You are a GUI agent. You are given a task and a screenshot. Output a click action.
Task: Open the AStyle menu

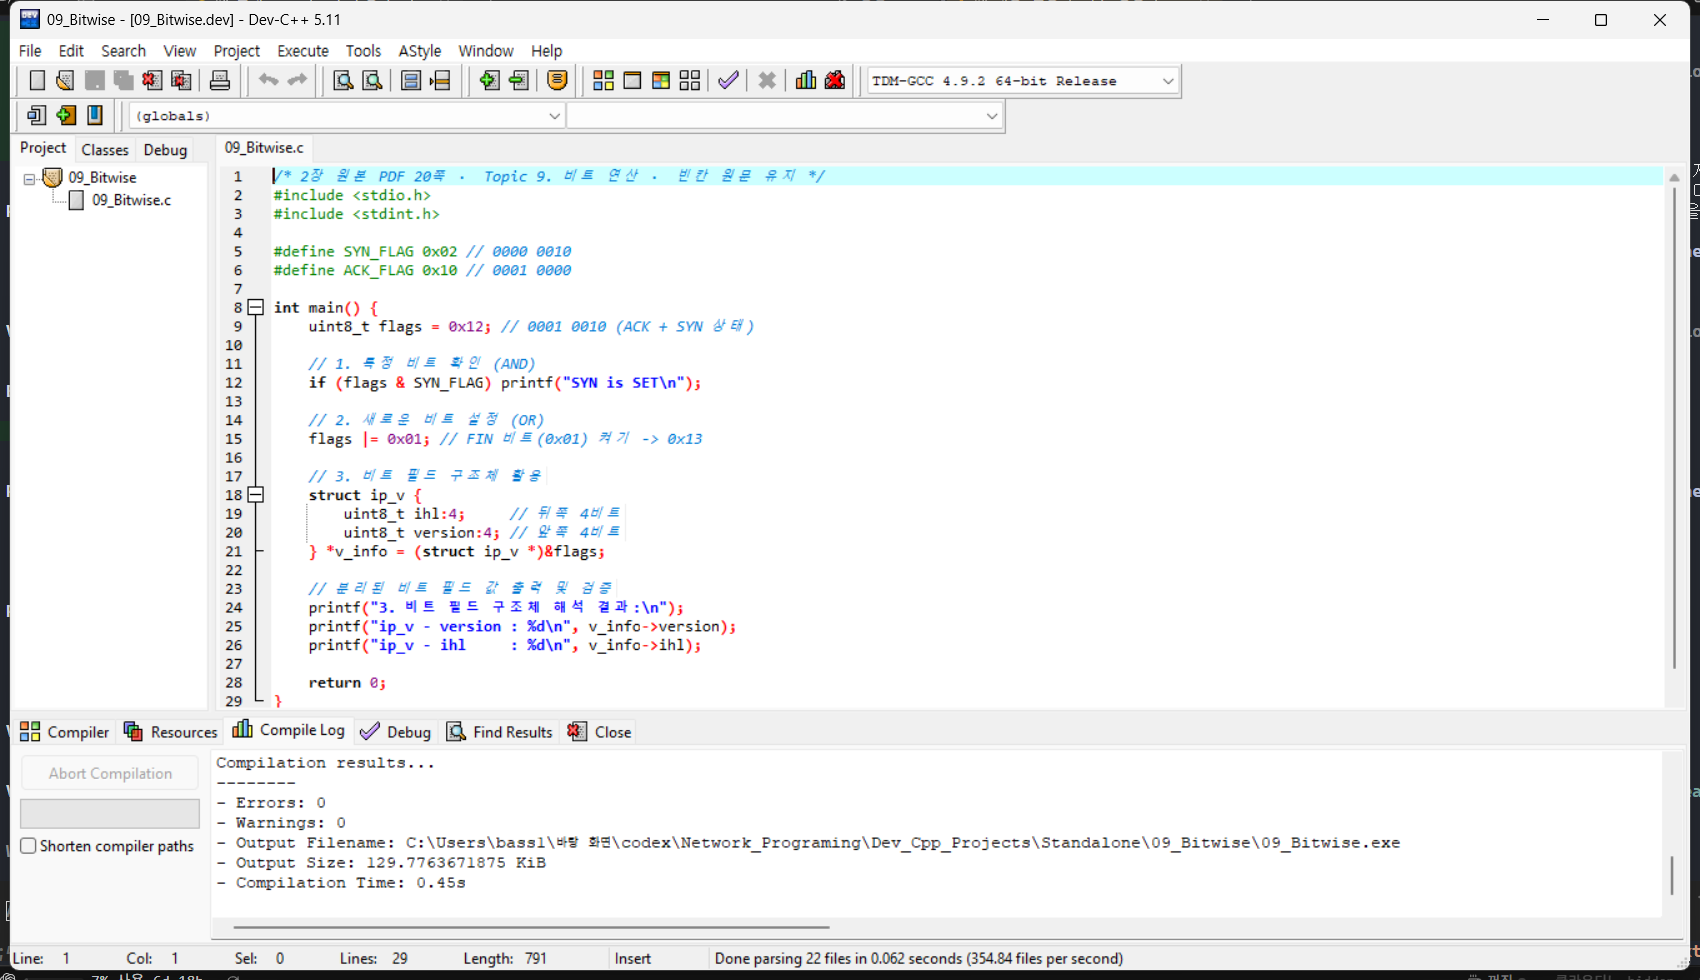coord(420,51)
